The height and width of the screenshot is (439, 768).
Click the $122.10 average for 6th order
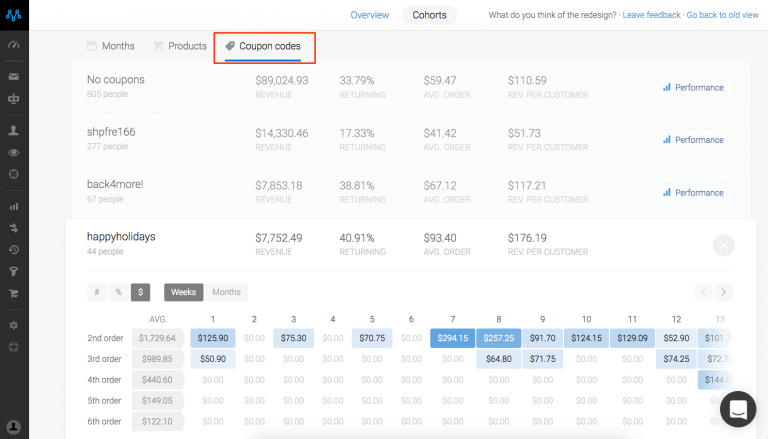[157, 421]
